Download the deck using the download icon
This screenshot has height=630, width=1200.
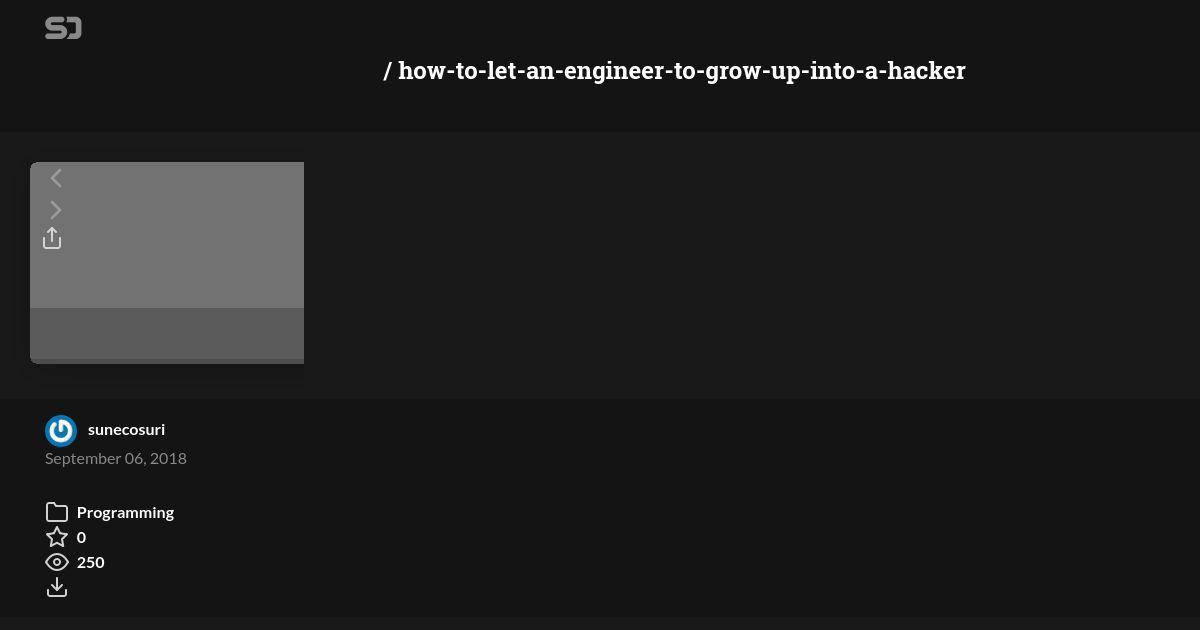(x=57, y=587)
